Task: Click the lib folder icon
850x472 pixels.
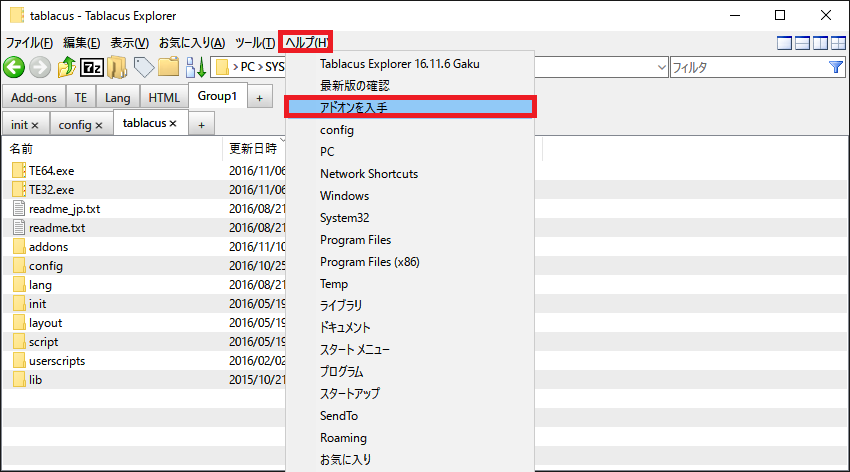Action: point(19,379)
